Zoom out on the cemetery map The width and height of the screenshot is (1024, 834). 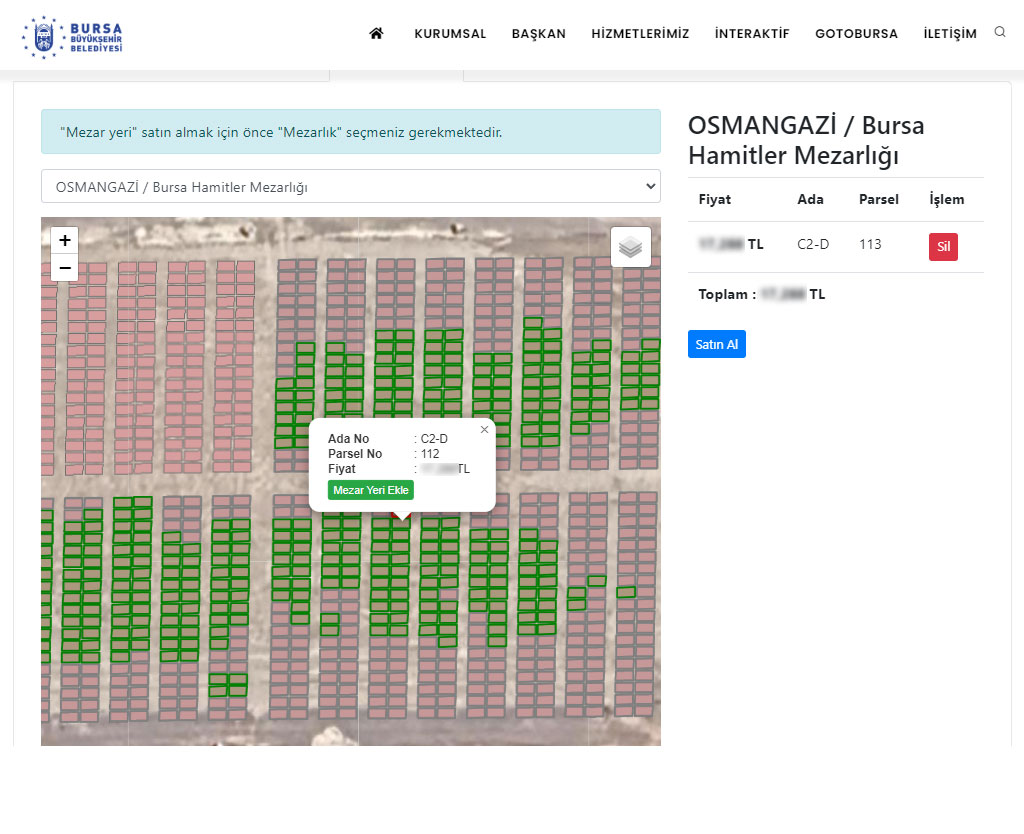tap(65, 267)
